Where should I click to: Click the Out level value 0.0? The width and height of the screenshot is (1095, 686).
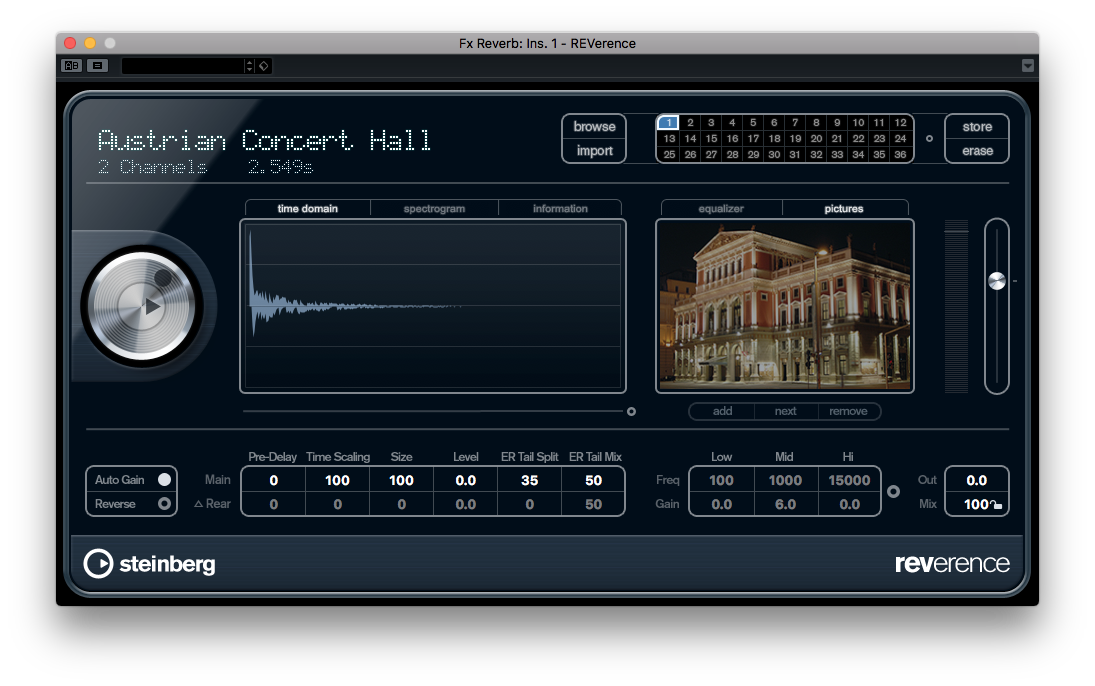977,481
